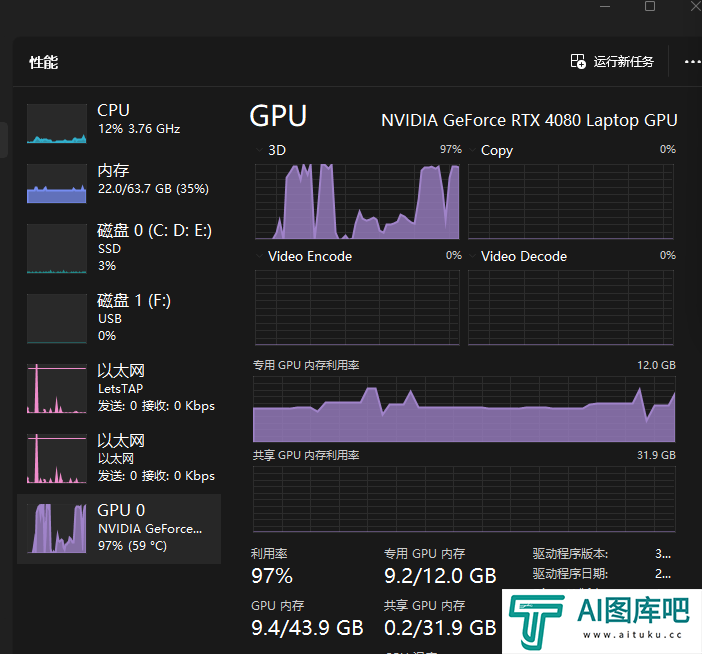This screenshot has width=702, height=654.
Task: Click the 31.9 GB graph maximum label
Action: [x=656, y=455]
